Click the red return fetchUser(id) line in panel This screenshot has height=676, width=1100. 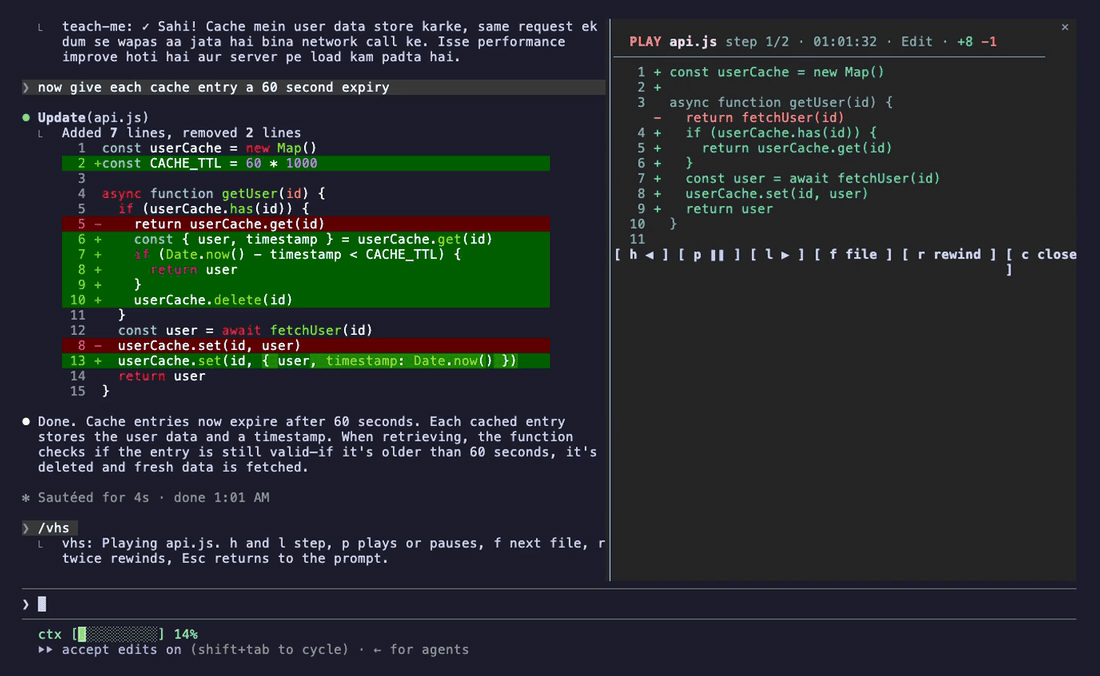765,118
